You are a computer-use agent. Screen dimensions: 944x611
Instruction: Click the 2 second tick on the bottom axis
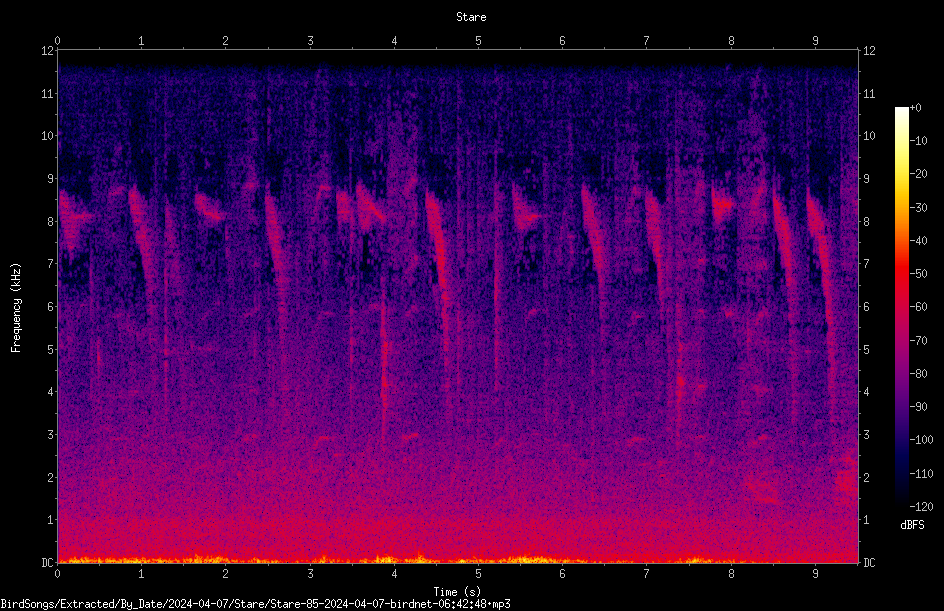coord(225,574)
